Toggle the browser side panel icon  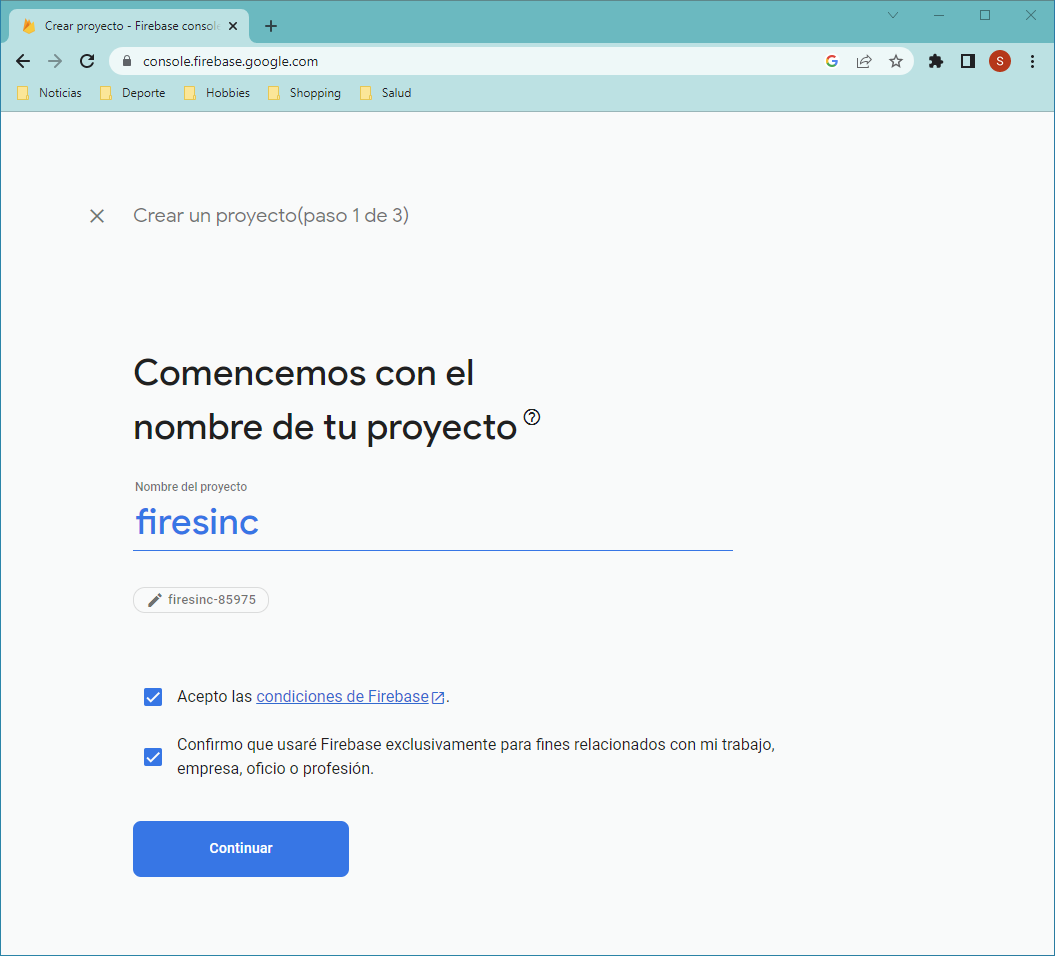pyautogui.click(x=967, y=61)
